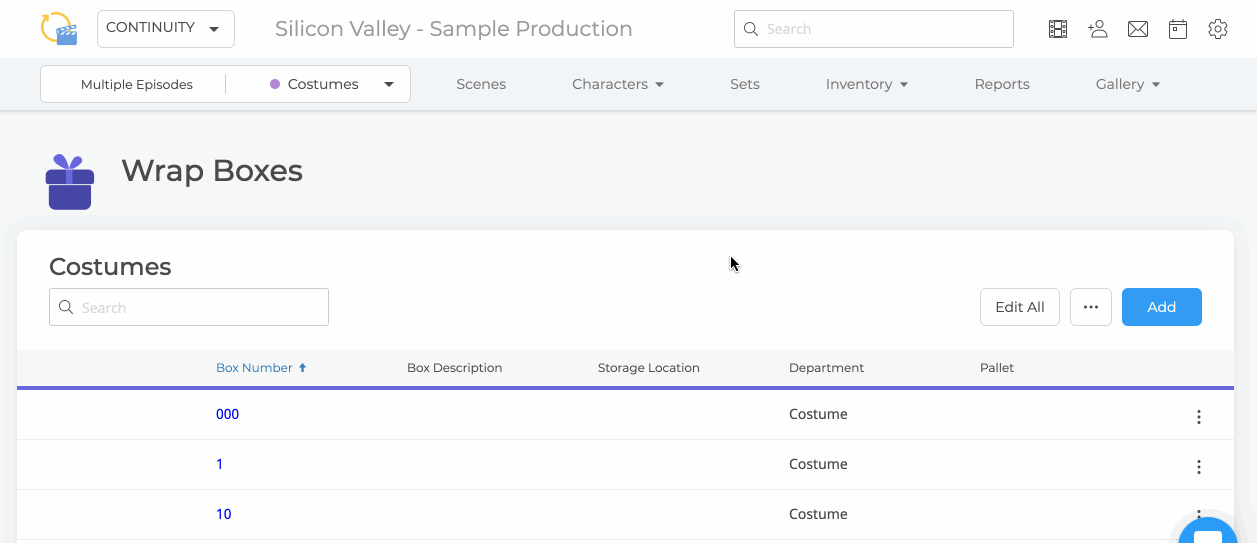1257x543 pixels.
Task: Click the Silicon Valley - Sample Production title
Action: pyautogui.click(x=454, y=29)
